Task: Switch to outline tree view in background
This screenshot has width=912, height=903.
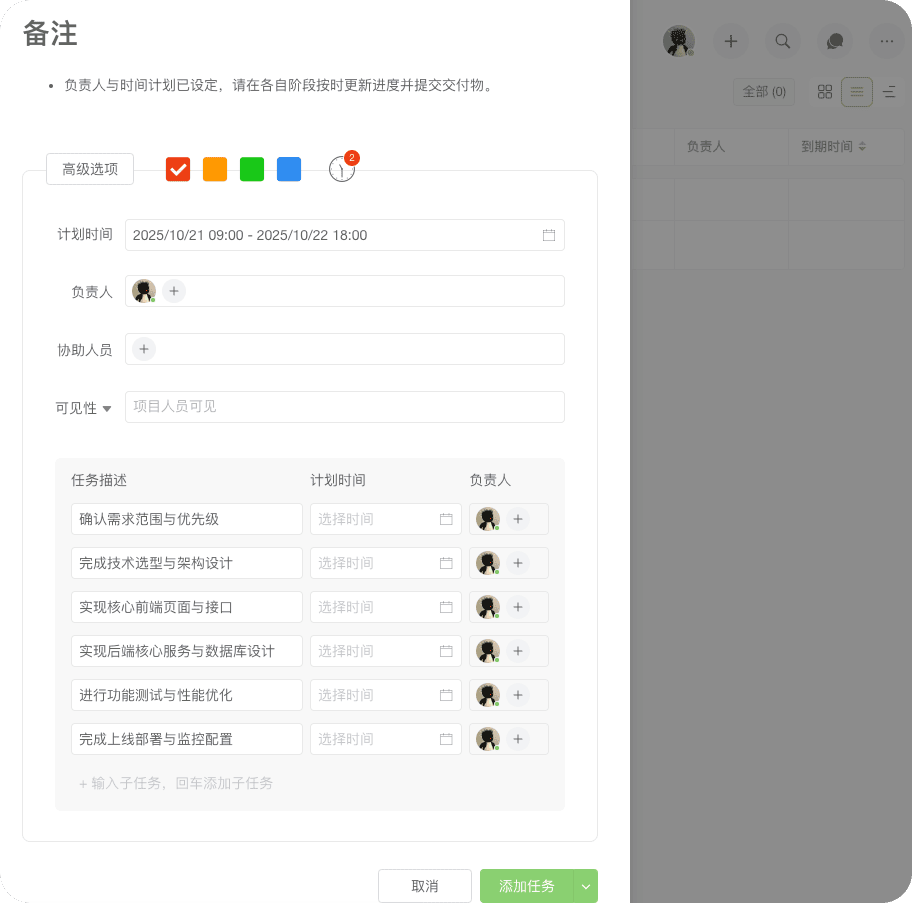Action: tap(889, 92)
